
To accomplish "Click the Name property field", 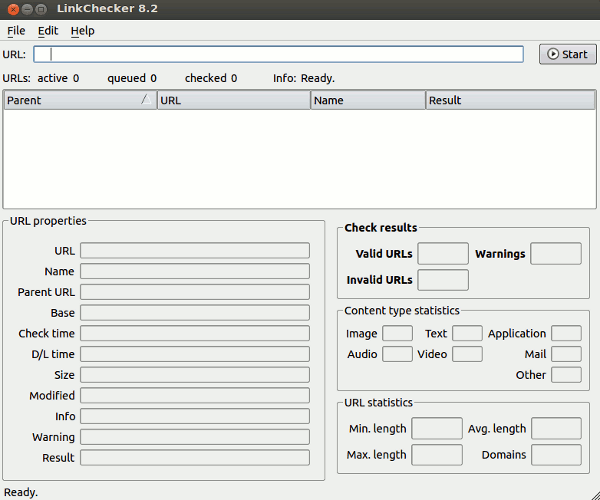I will click(195, 271).
